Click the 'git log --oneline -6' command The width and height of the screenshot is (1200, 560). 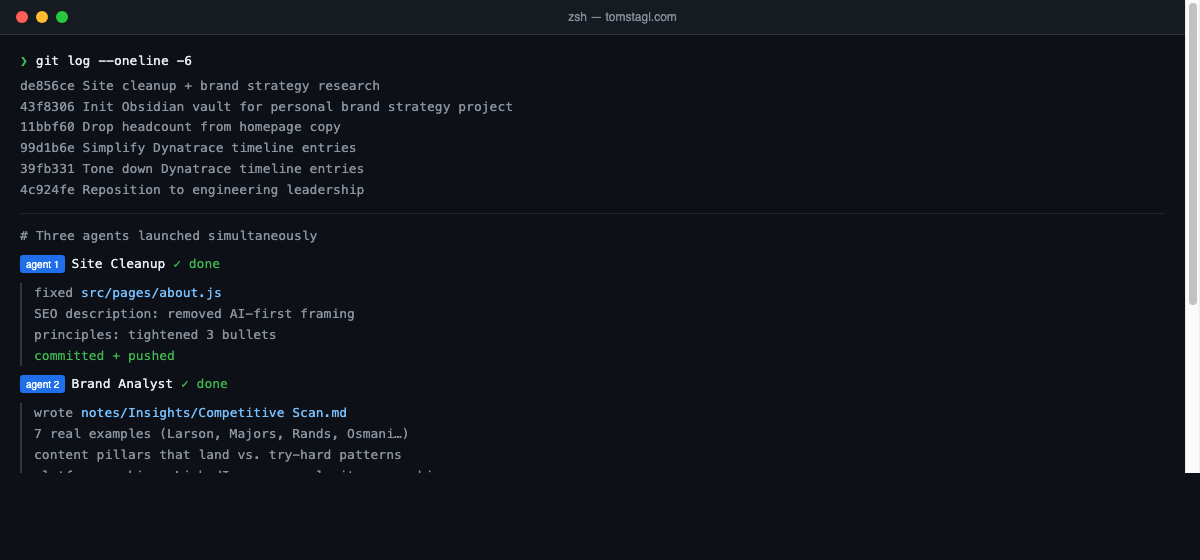[x=114, y=61]
